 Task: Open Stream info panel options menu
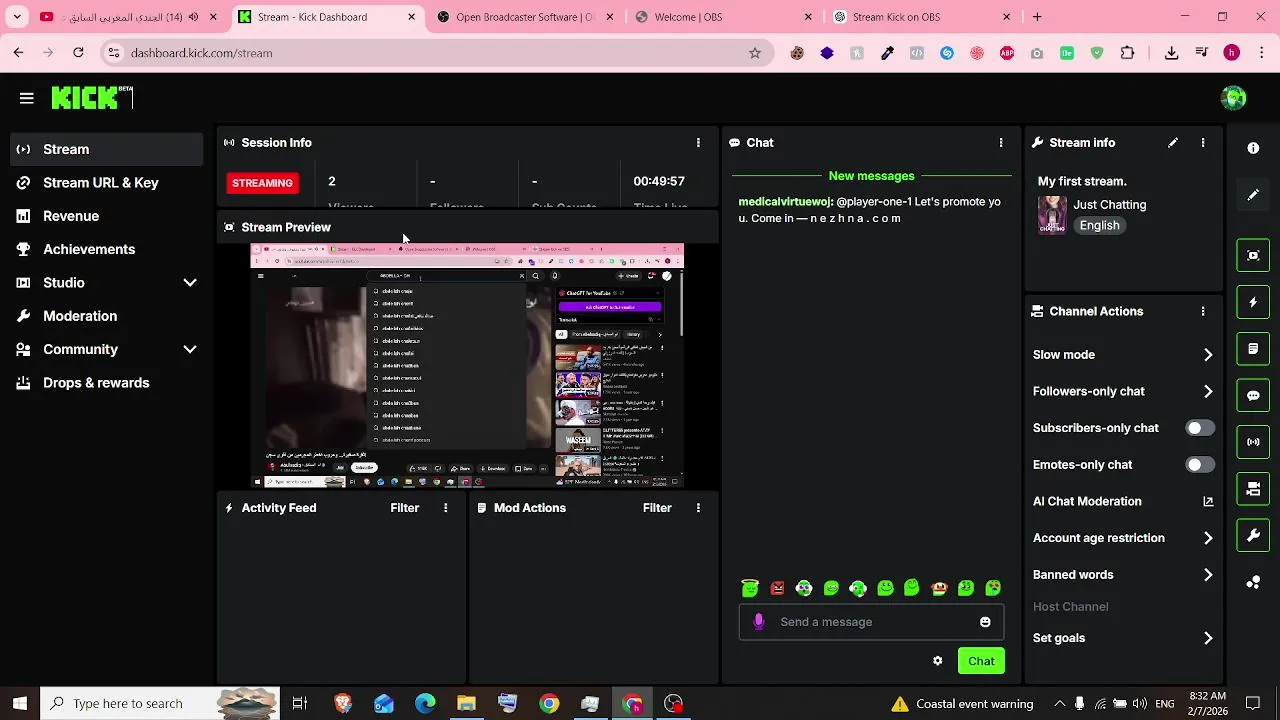click(1203, 143)
